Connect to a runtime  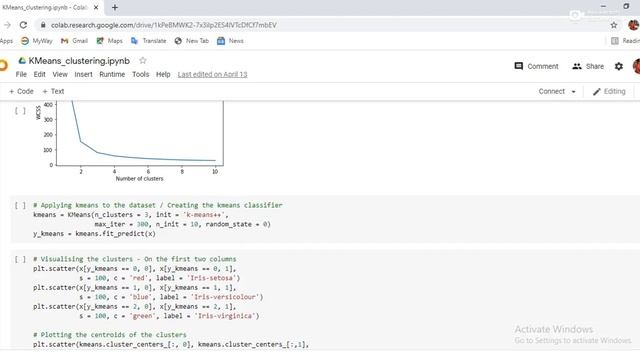552,91
